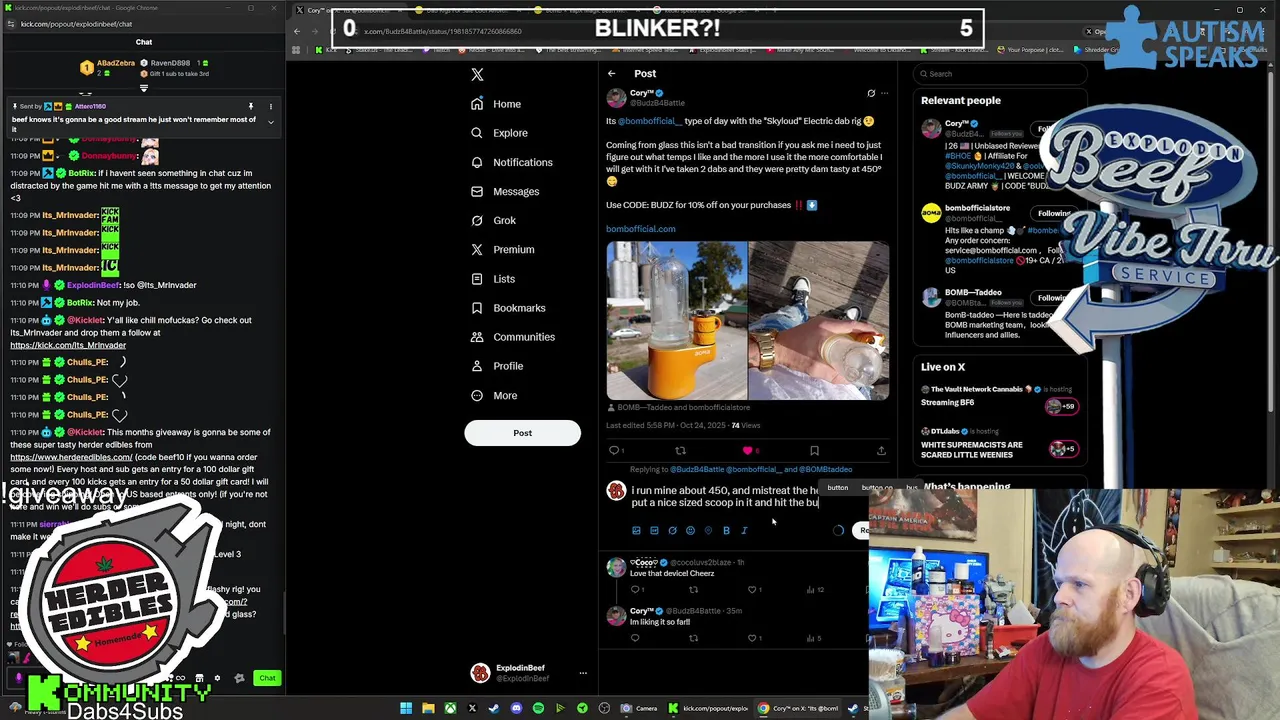
Task: Click the green Chat send button
Action: 267,678
